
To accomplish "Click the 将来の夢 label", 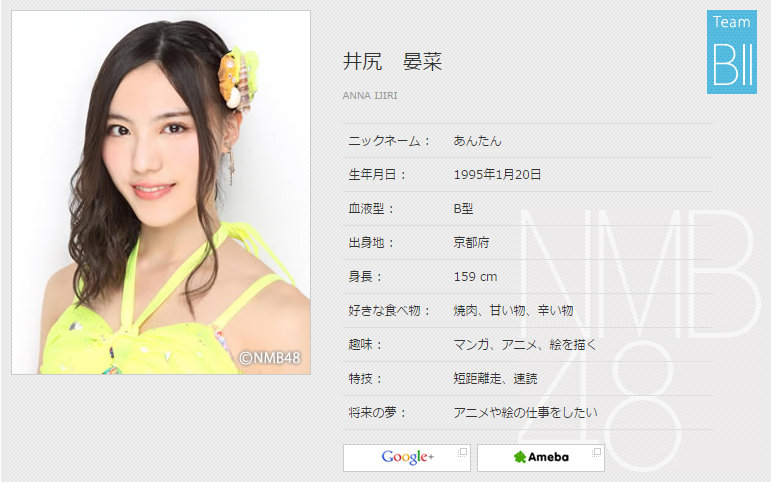I will point(377,412).
